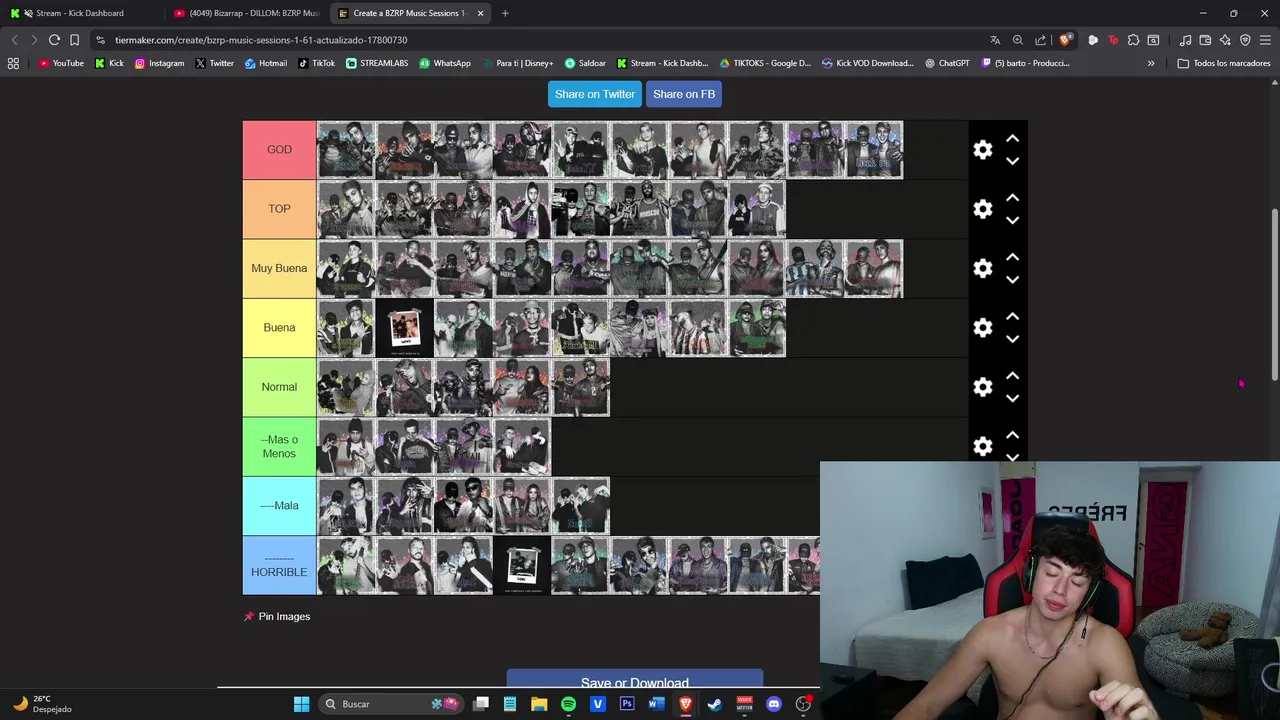1280x720 pixels.
Task: Open the extensions puzzle icon
Action: (x=1133, y=40)
